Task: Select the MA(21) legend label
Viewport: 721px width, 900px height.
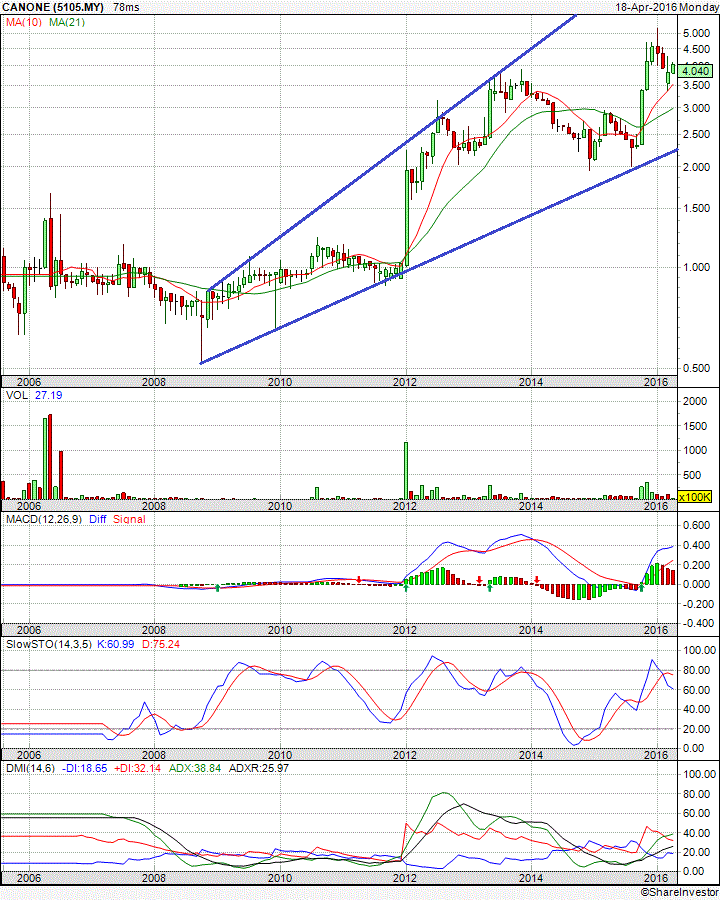Action: point(67,22)
